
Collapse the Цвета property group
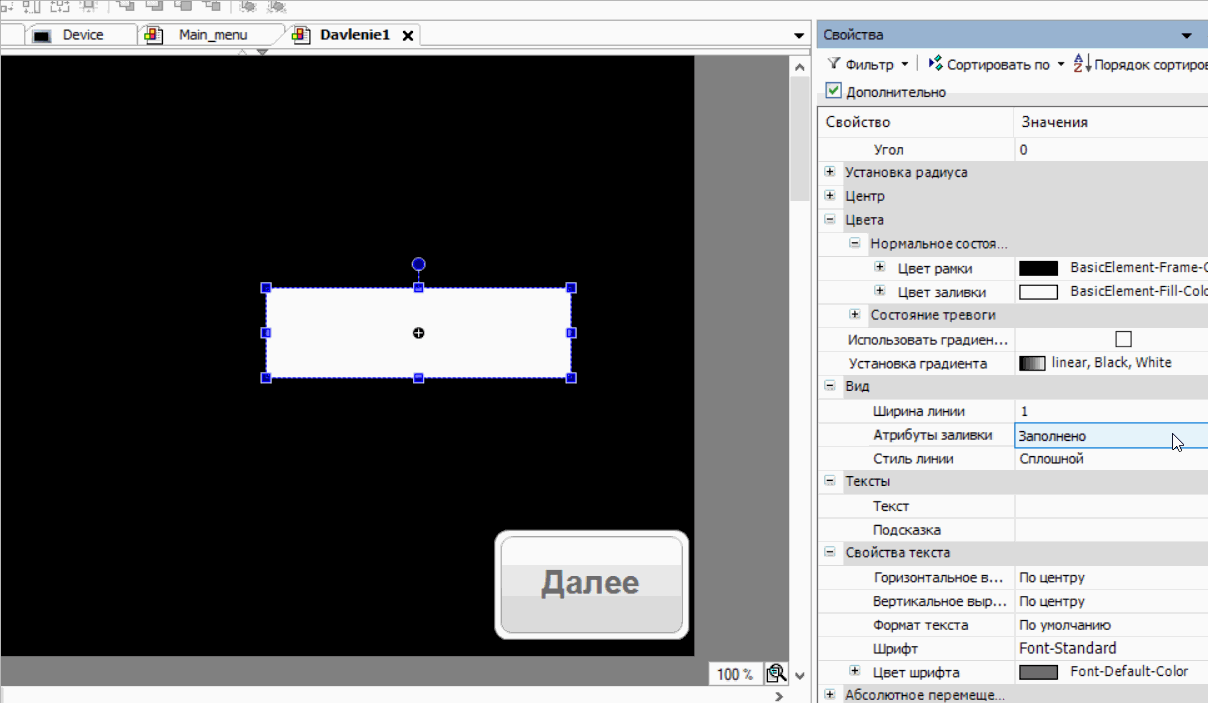pyautogui.click(x=830, y=219)
